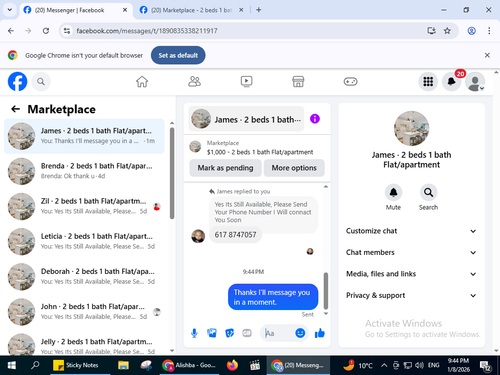This screenshot has width=500, height=375.
Task: Dismiss the default browser notification bar
Action: point(487,55)
